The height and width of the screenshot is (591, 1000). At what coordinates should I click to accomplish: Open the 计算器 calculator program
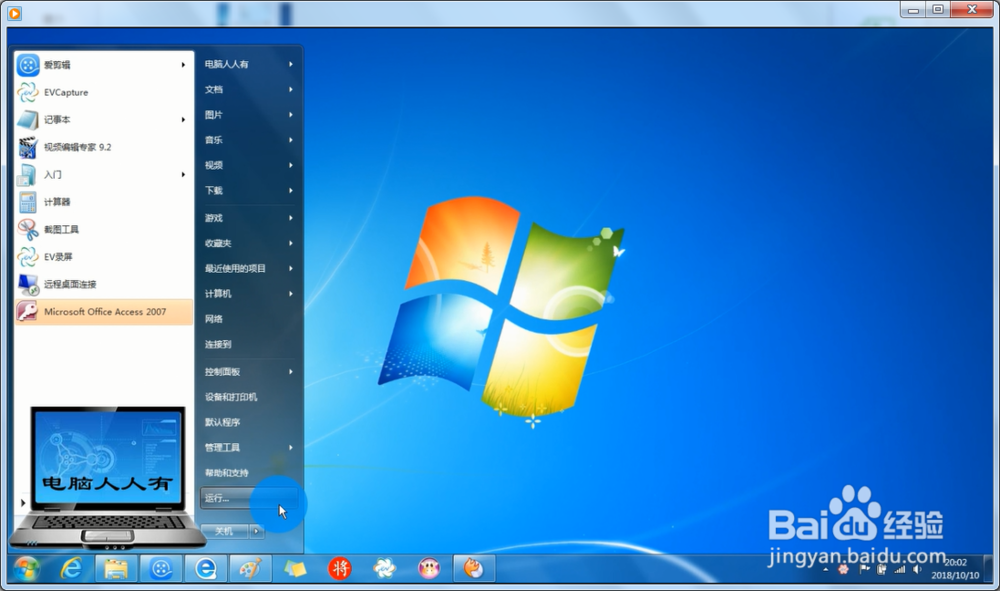(104, 202)
